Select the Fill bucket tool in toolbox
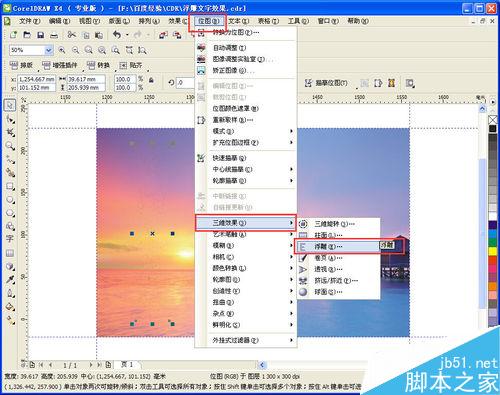Viewport: 500px width, 395px height. tap(10, 306)
